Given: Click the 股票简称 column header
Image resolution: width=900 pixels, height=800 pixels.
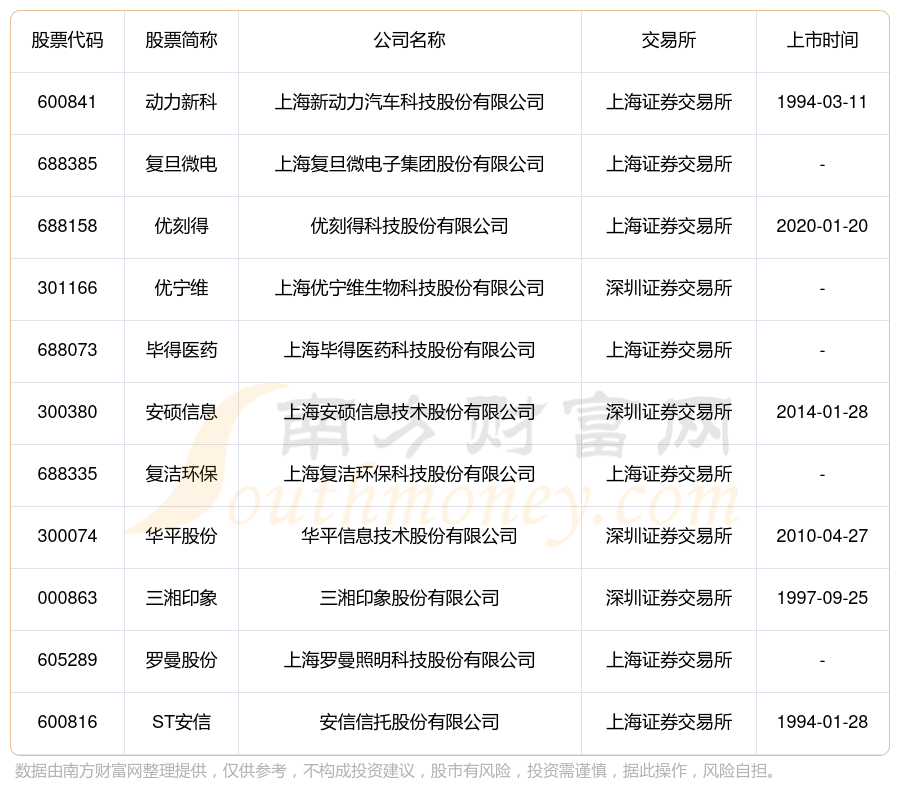Looking at the screenshot, I should 181,40.
